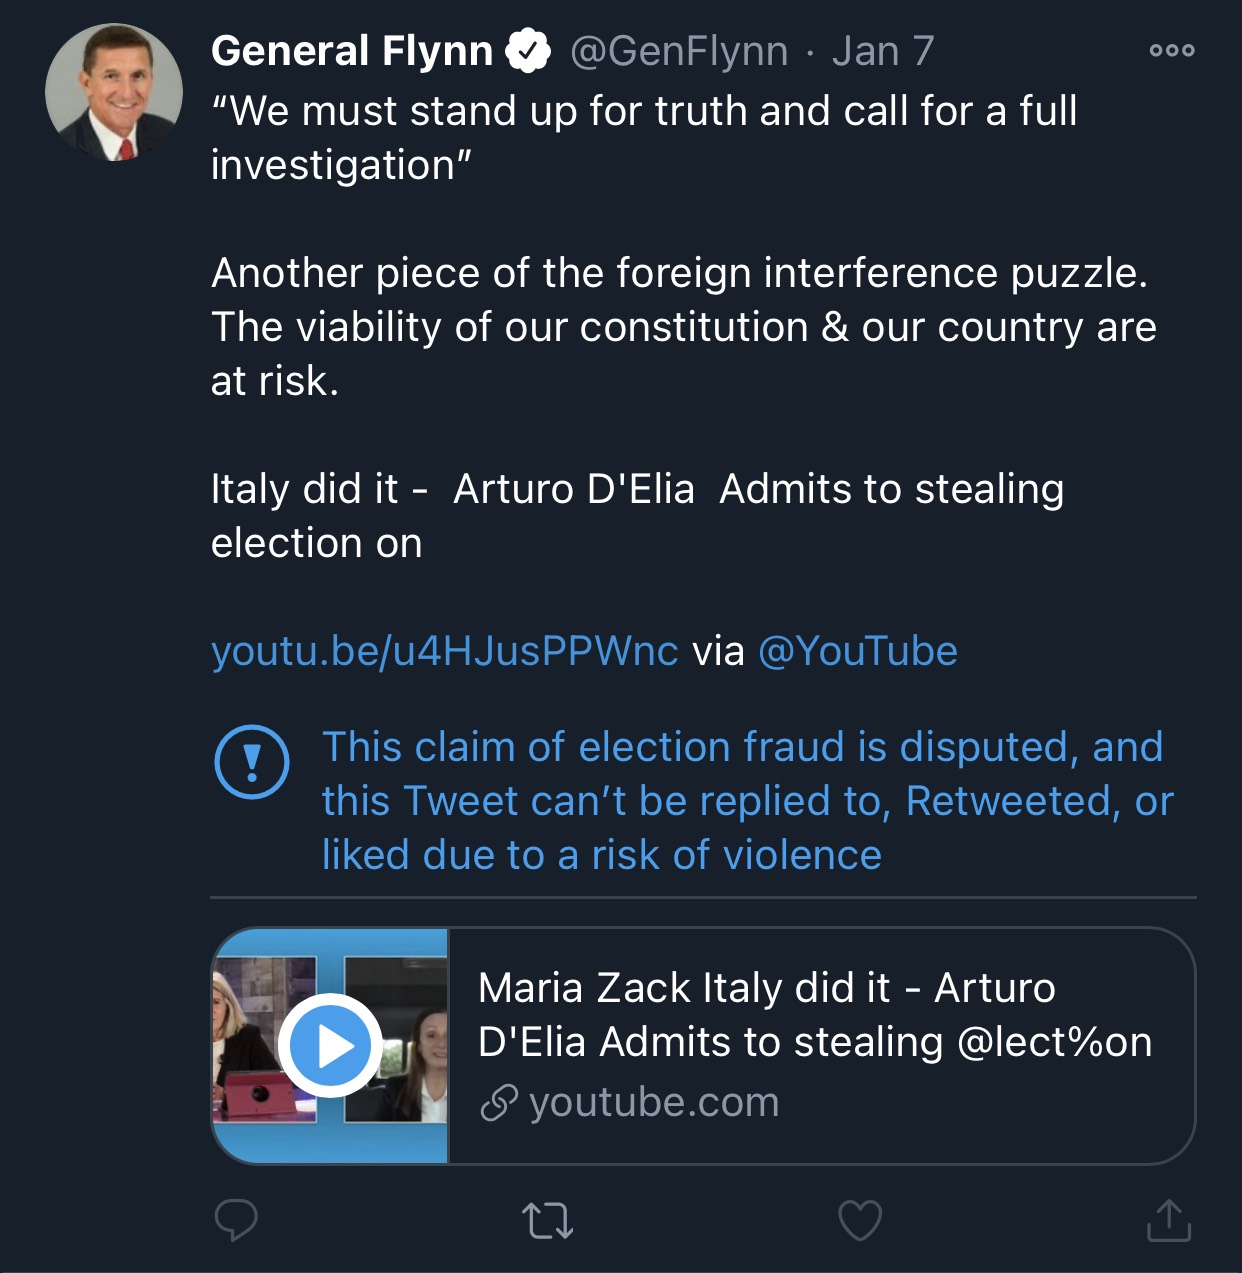Open General Flynn's profile picture
The width and height of the screenshot is (1242, 1273).
click(114, 92)
